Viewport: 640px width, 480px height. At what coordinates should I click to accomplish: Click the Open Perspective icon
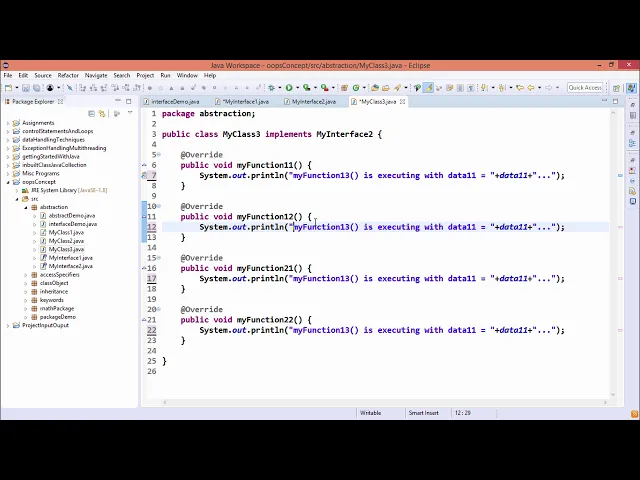[616, 88]
